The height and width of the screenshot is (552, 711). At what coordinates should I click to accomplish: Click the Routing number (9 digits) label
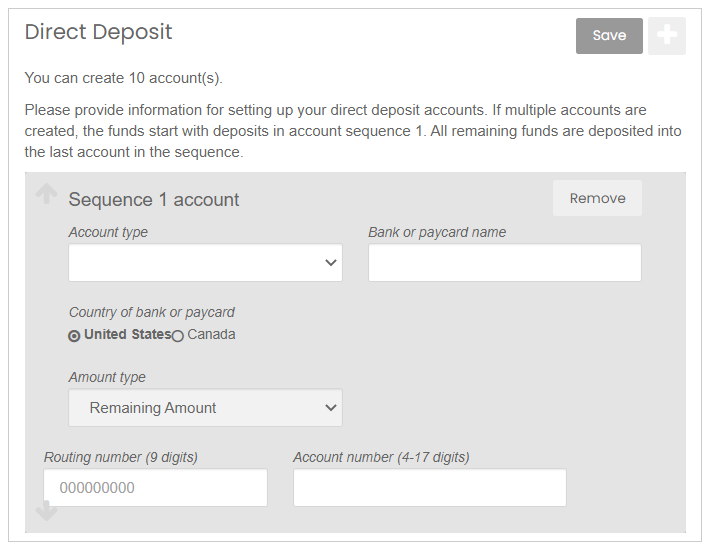[121, 457]
